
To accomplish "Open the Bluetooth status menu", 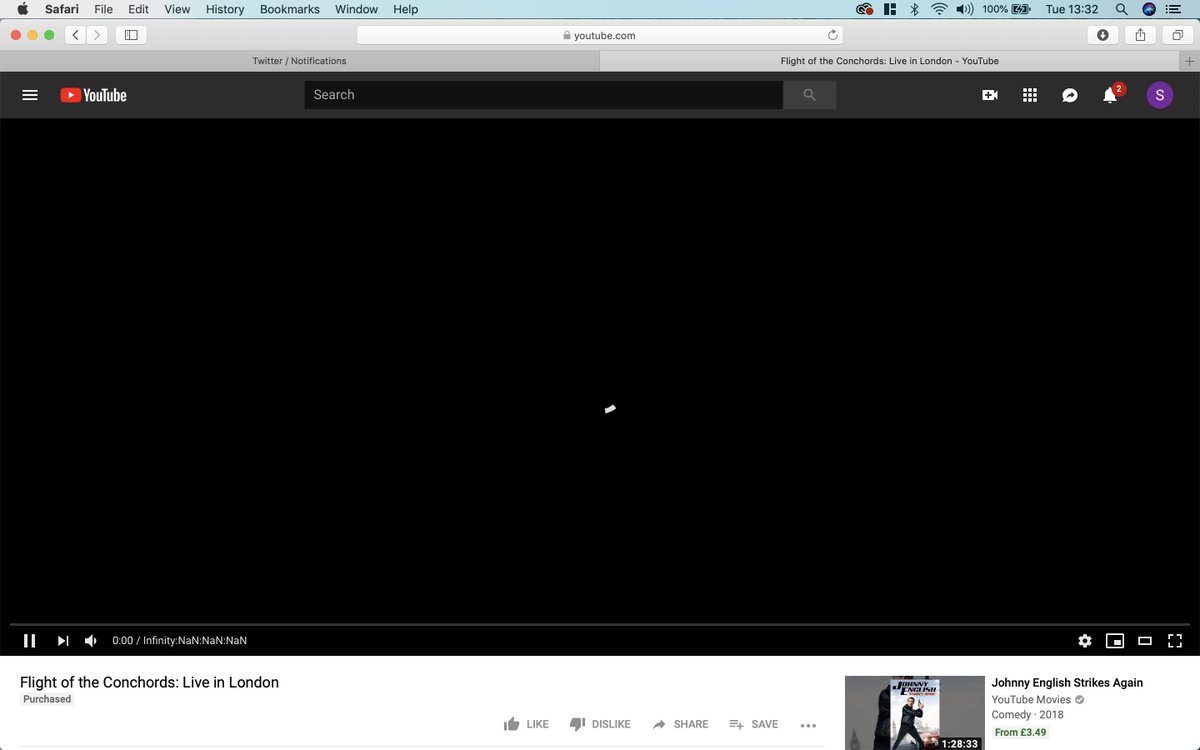I will (x=914, y=9).
